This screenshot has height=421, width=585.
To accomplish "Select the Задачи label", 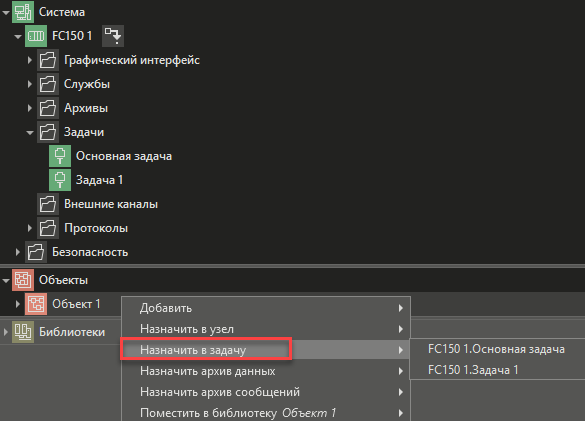I will pos(84,132).
